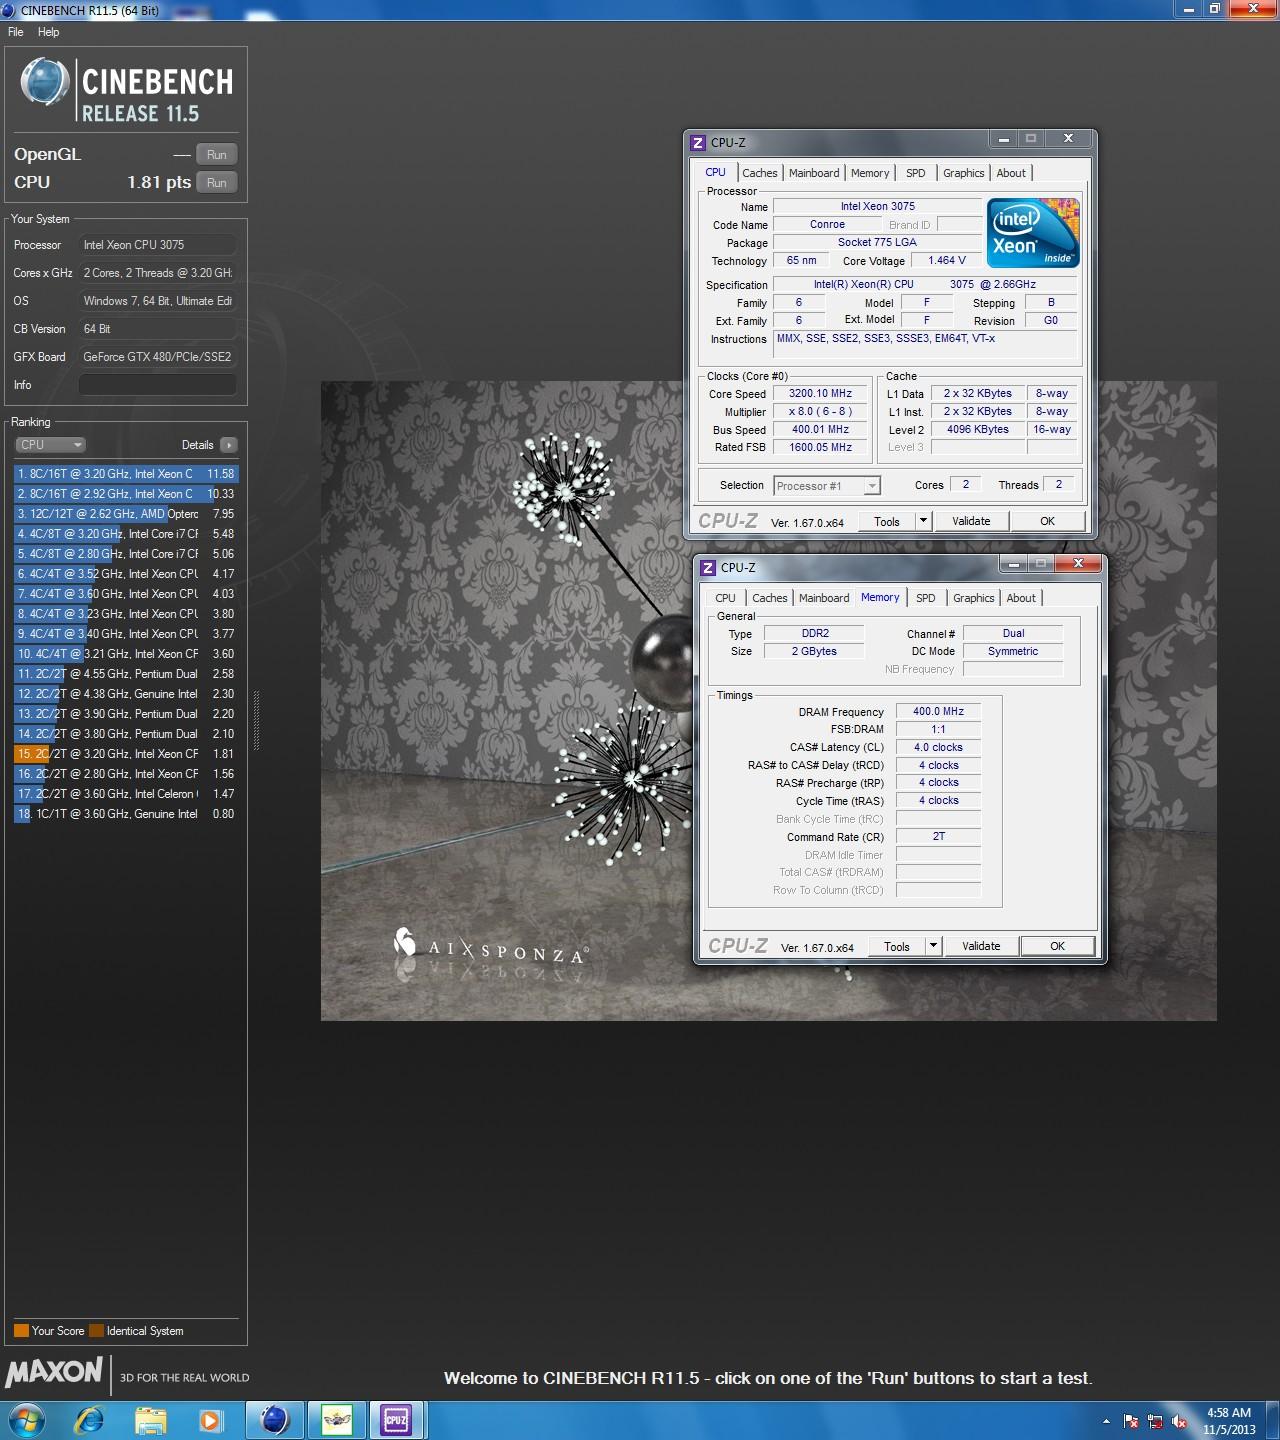Open SPD tab in lower CPU-Z window

(x=926, y=598)
